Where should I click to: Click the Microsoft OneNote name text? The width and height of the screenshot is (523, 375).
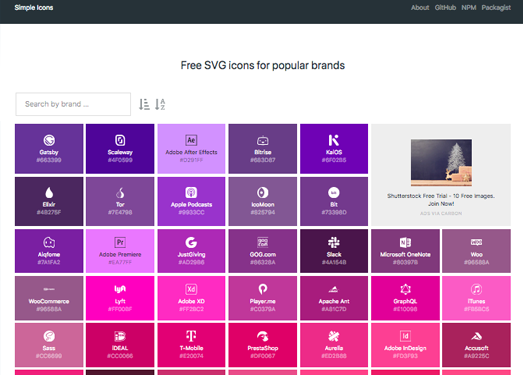[x=405, y=255]
